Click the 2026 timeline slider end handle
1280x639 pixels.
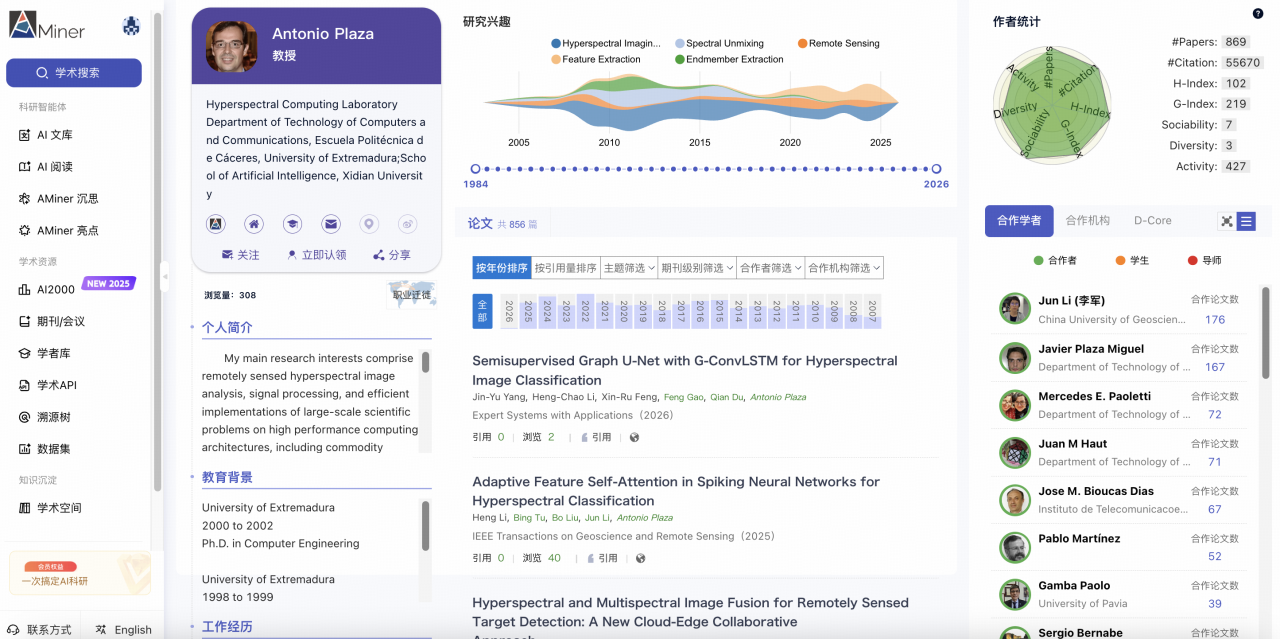tap(936, 169)
